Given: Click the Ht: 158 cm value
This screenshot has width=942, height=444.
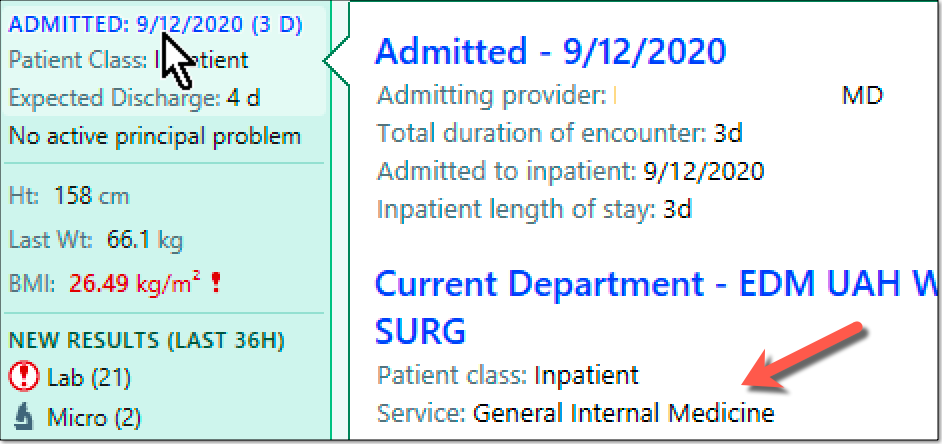Looking at the screenshot, I should pos(70,196).
